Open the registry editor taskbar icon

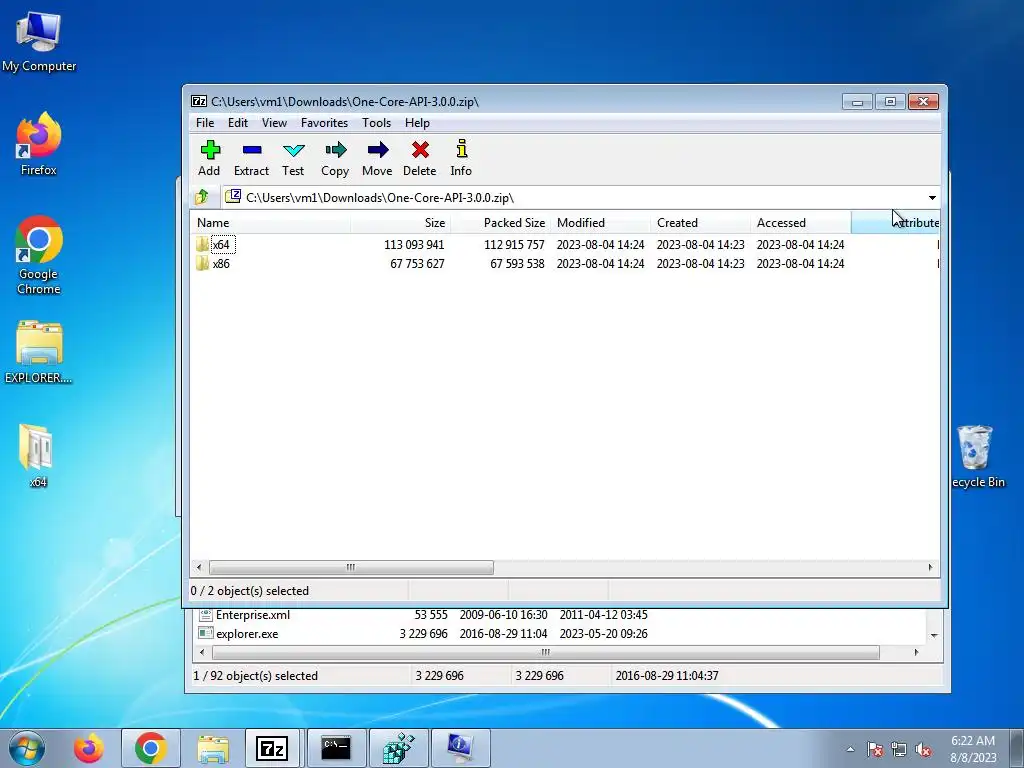point(398,748)
